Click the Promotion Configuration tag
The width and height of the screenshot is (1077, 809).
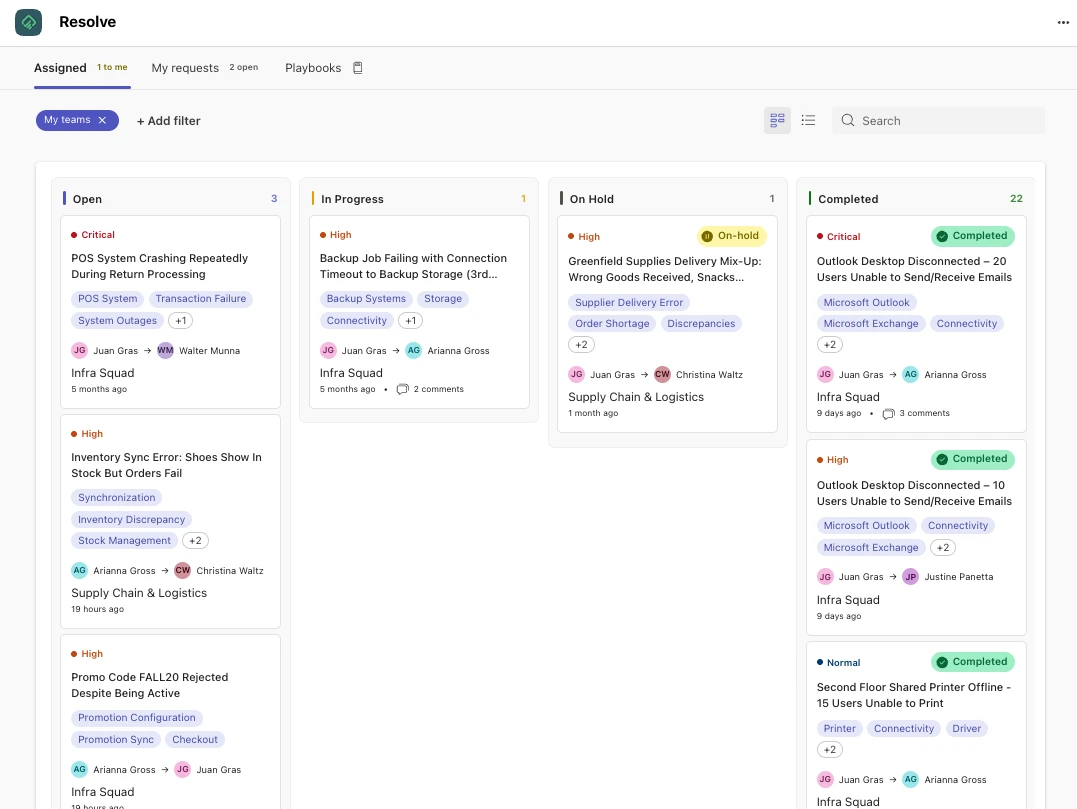(x=137, y=718)
